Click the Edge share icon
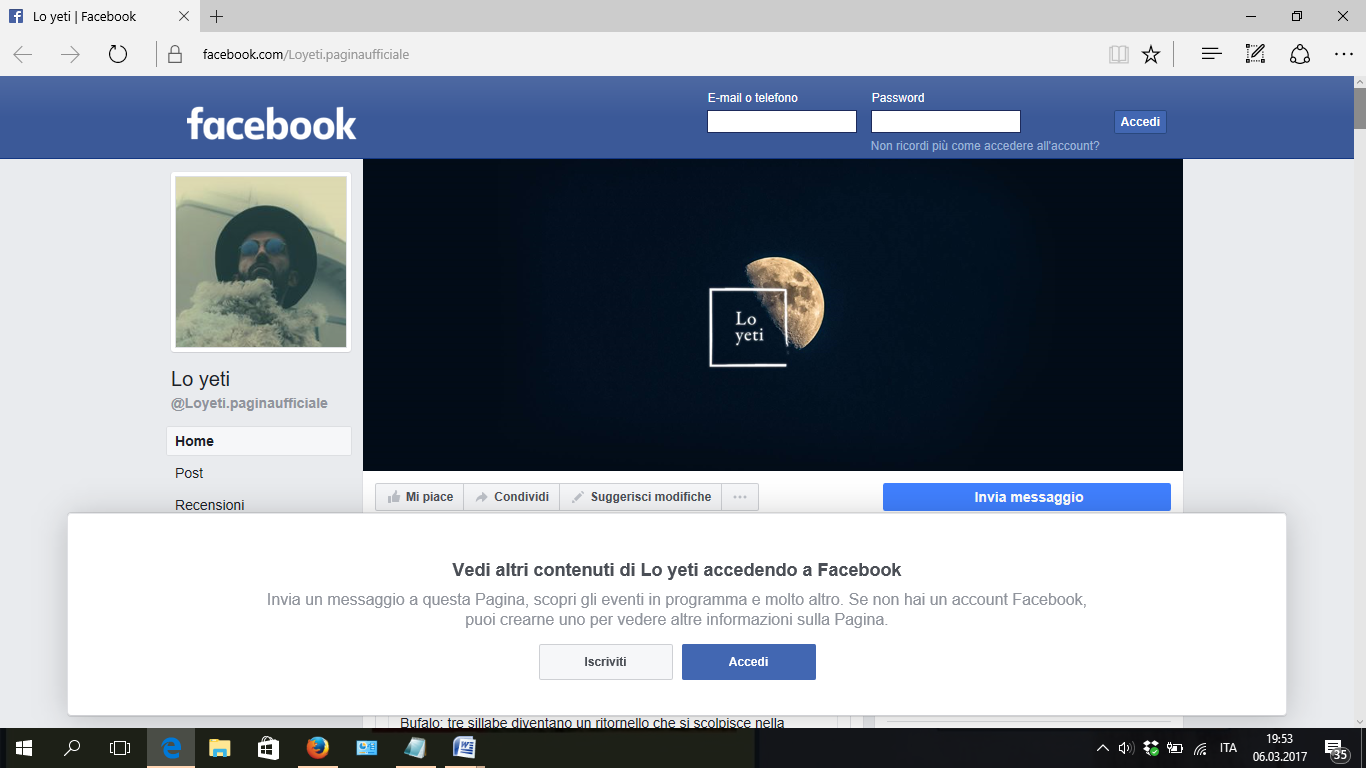1366x768 pixels. pyautogui.click(x=1299, y=54)
